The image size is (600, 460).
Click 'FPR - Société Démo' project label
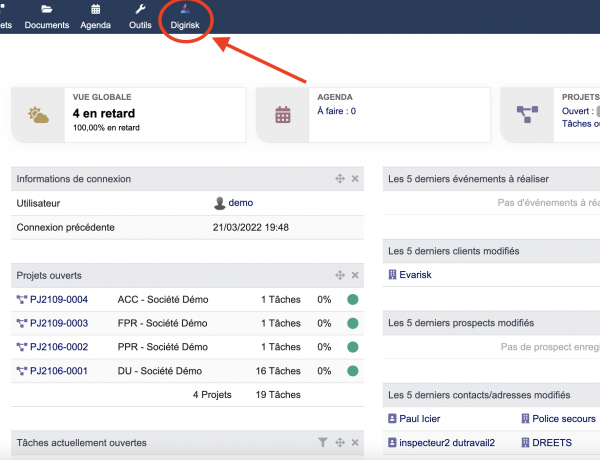(x=162, y=323)
